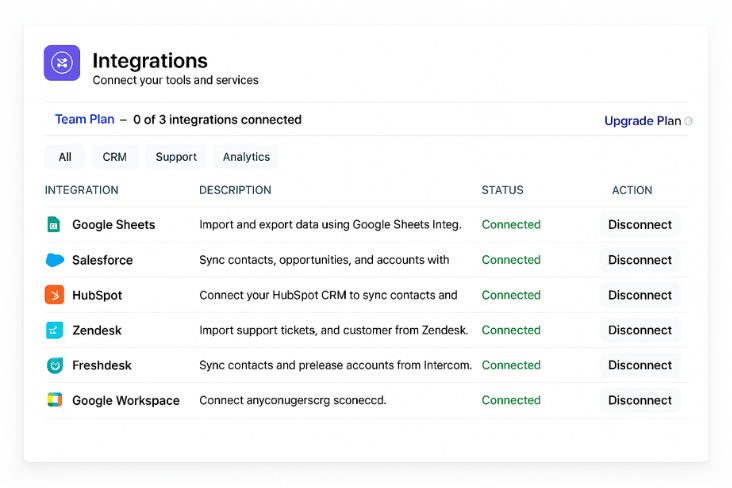Click the ACTION column header
Screen dimensions: 732x488
click(632, 190)
